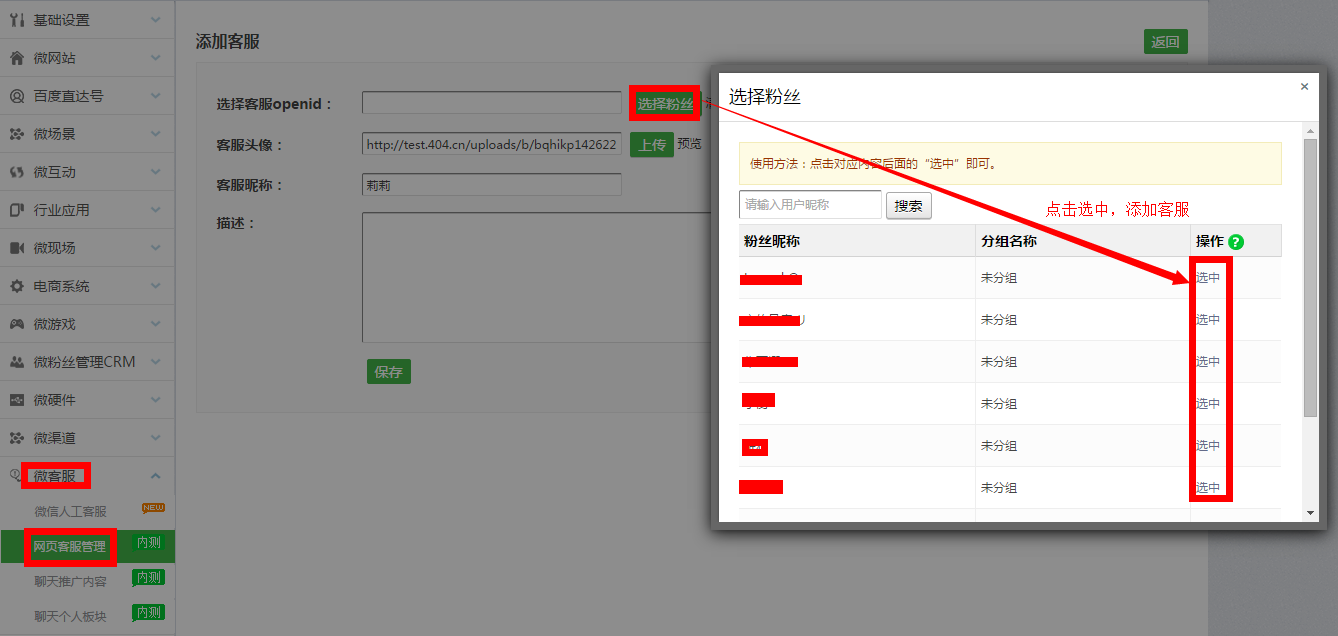1338x636 pixels.
Task: Expand the 微现场 menu chevron
Action: pos(155,247)
